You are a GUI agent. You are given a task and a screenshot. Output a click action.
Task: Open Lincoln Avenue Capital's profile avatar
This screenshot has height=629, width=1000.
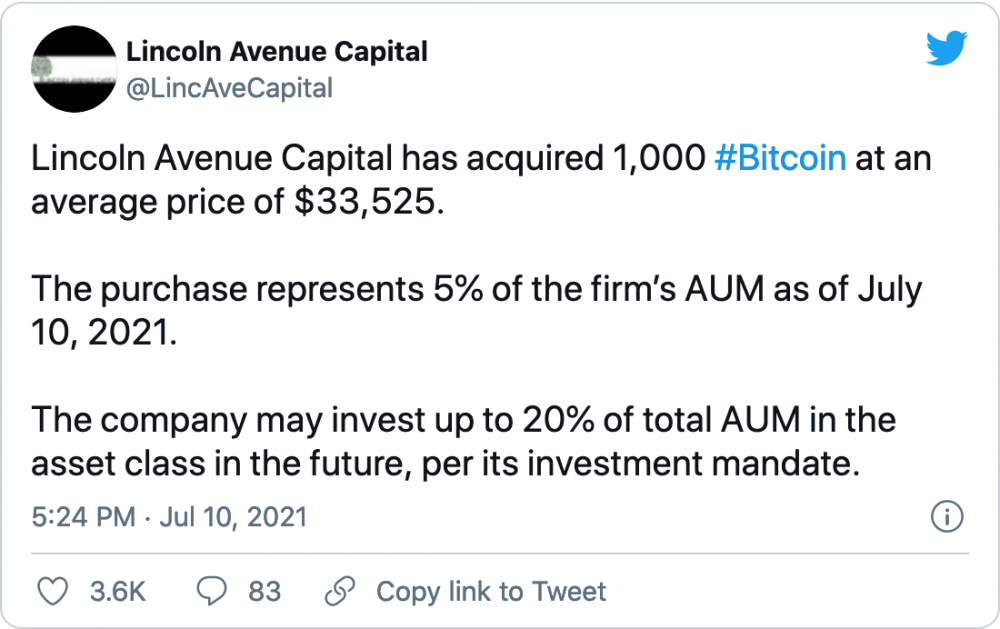point(74,69)
